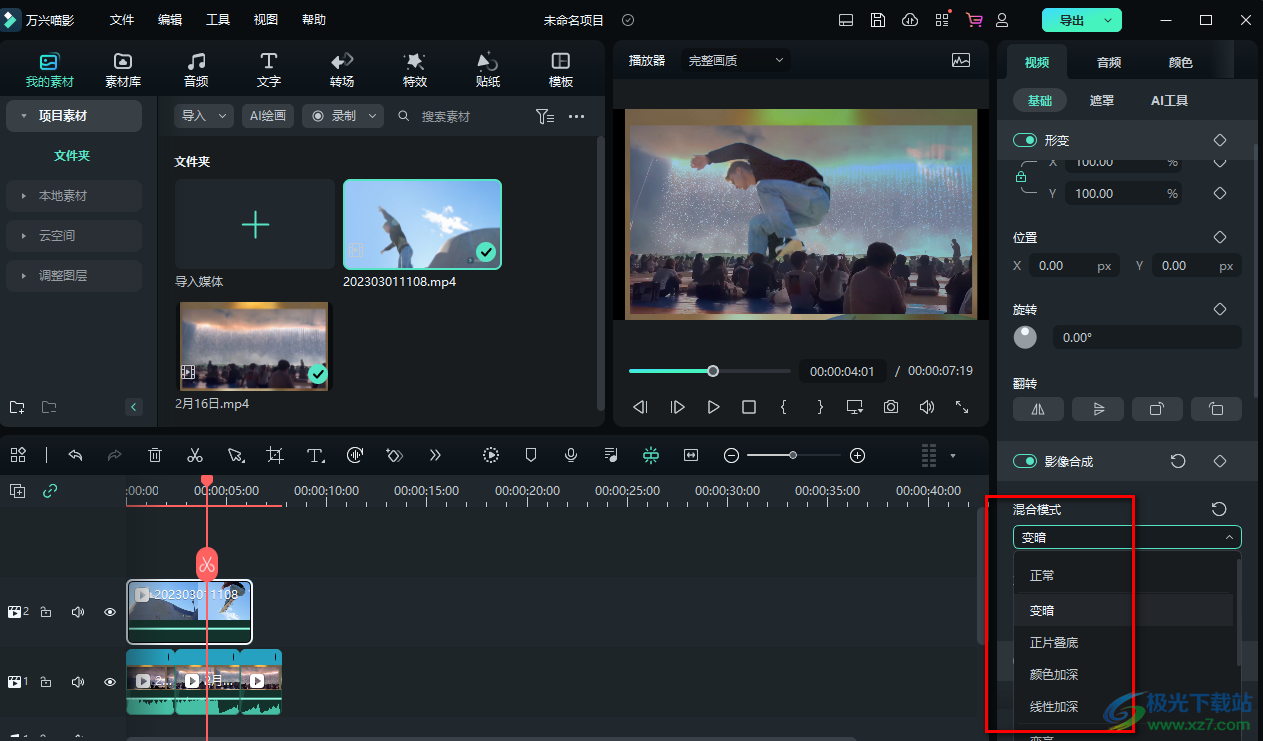Open the video scopes icon in player
The height and width of the screenshot is (741, 1263).
pos(961,60)
